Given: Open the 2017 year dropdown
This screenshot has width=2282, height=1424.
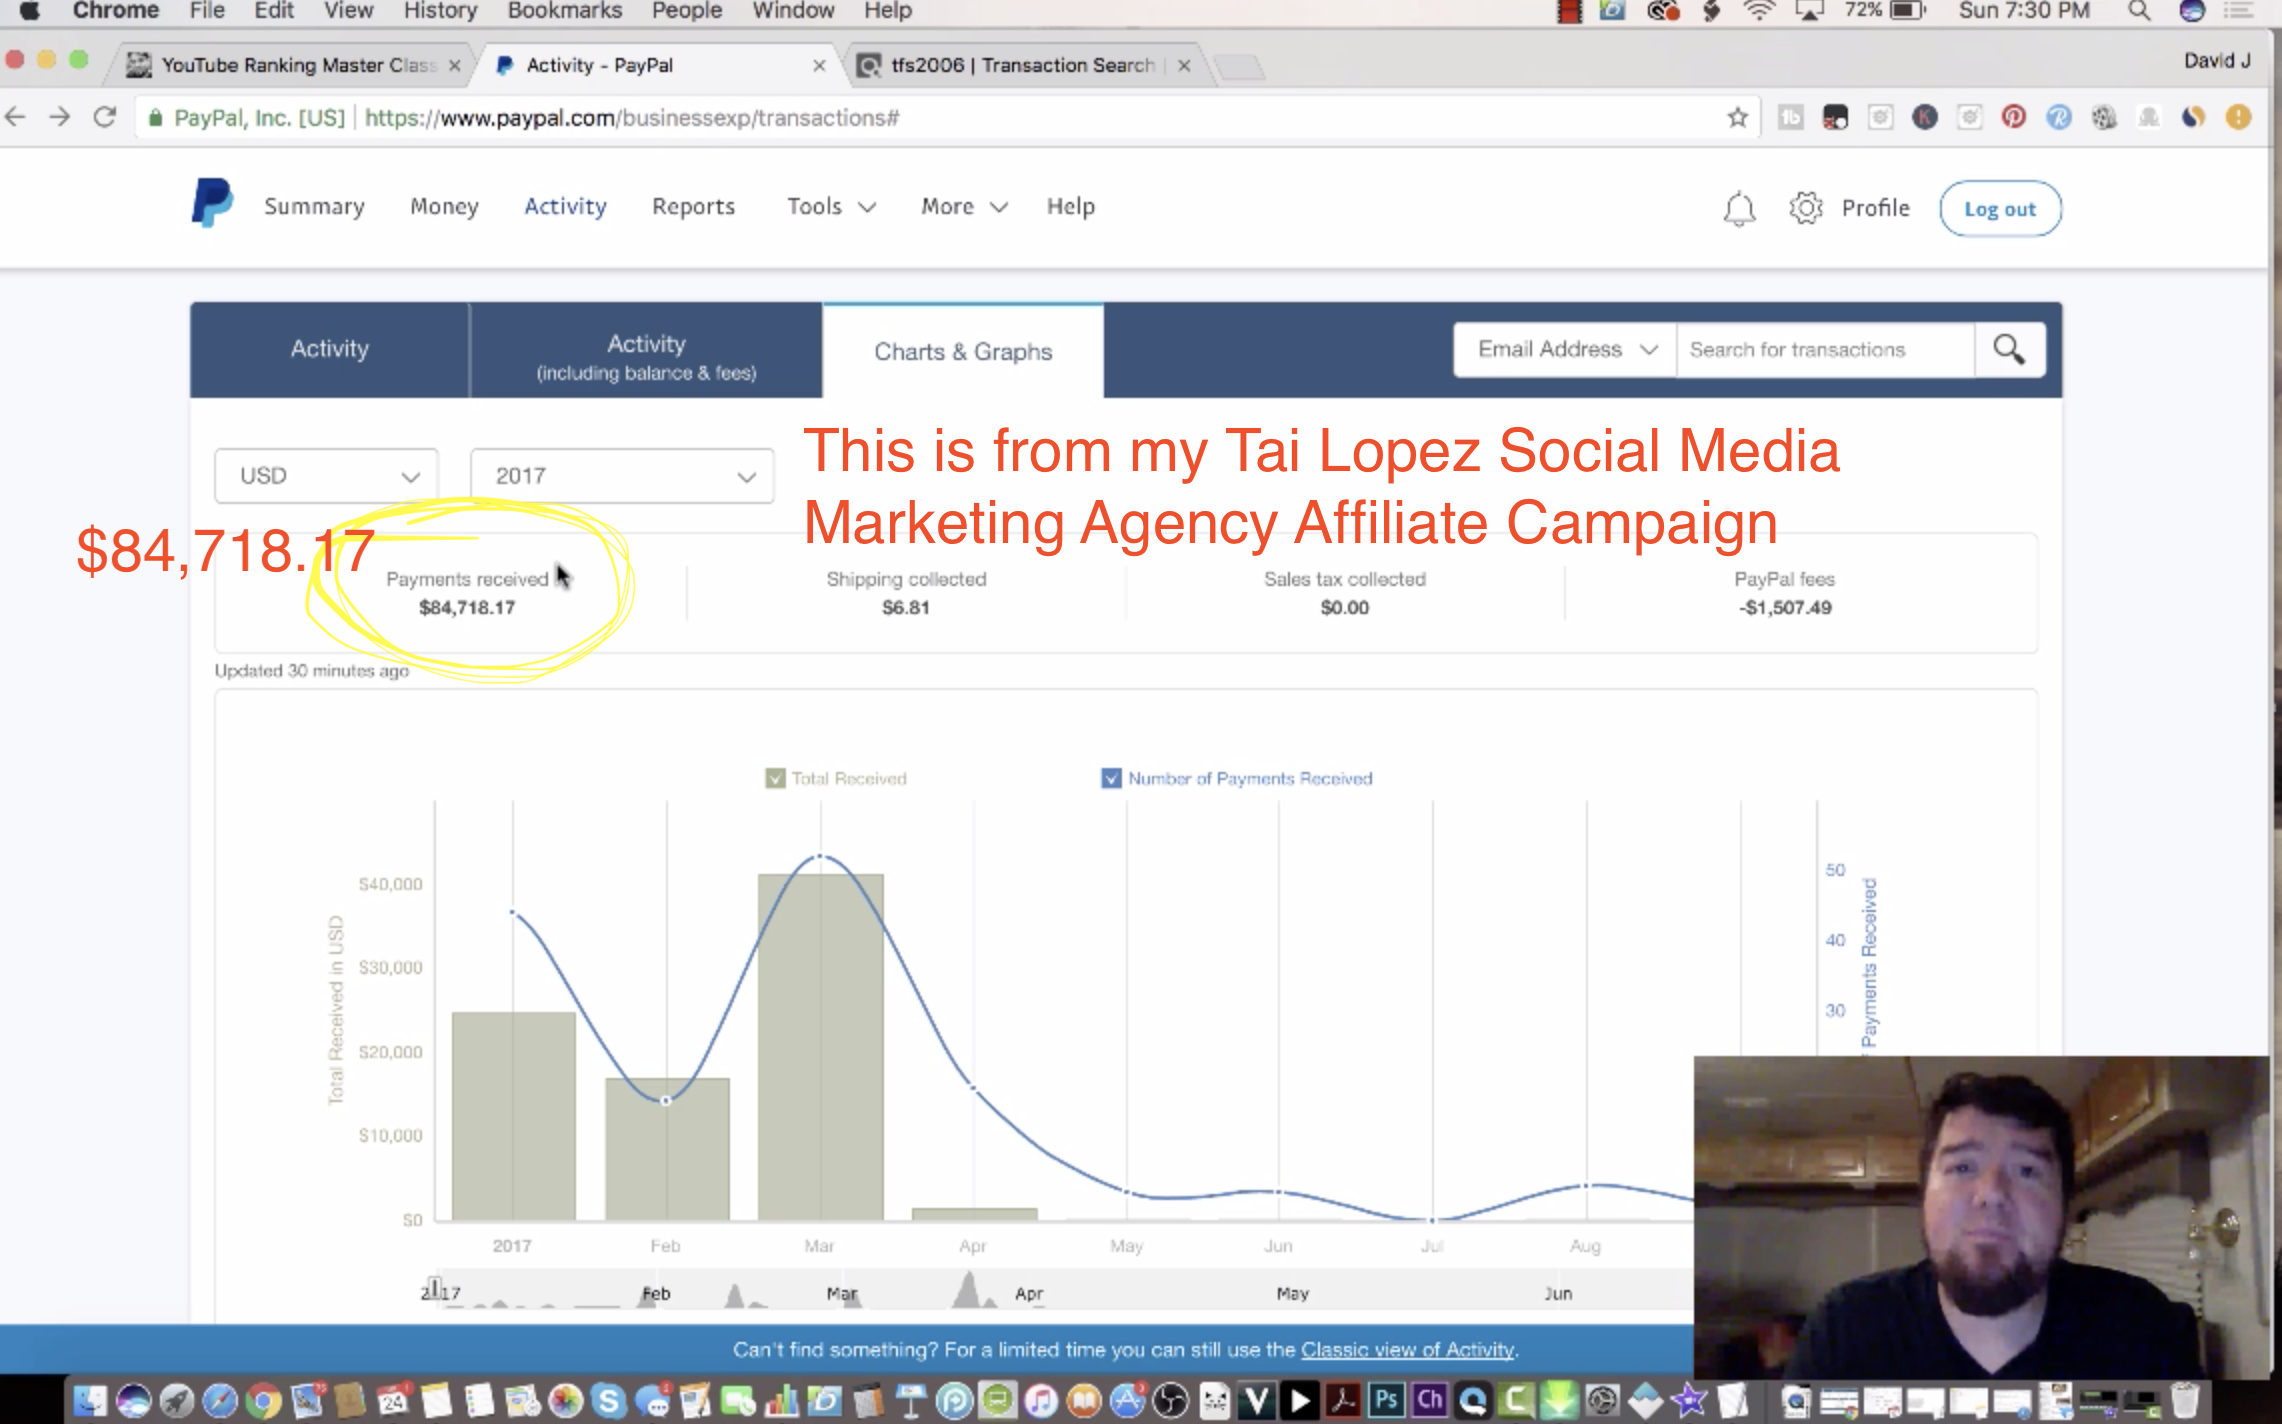Looking at the screenshot, I should pyautogui.click(x=622, y=476).
